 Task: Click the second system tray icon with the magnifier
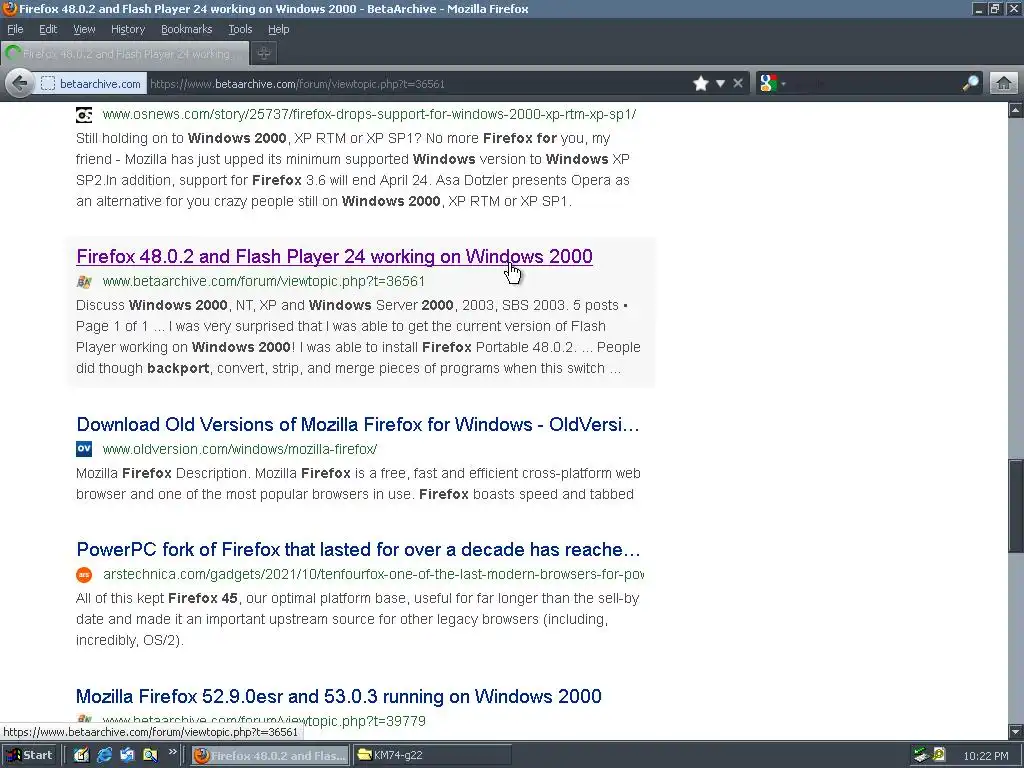tap(938, 756)
